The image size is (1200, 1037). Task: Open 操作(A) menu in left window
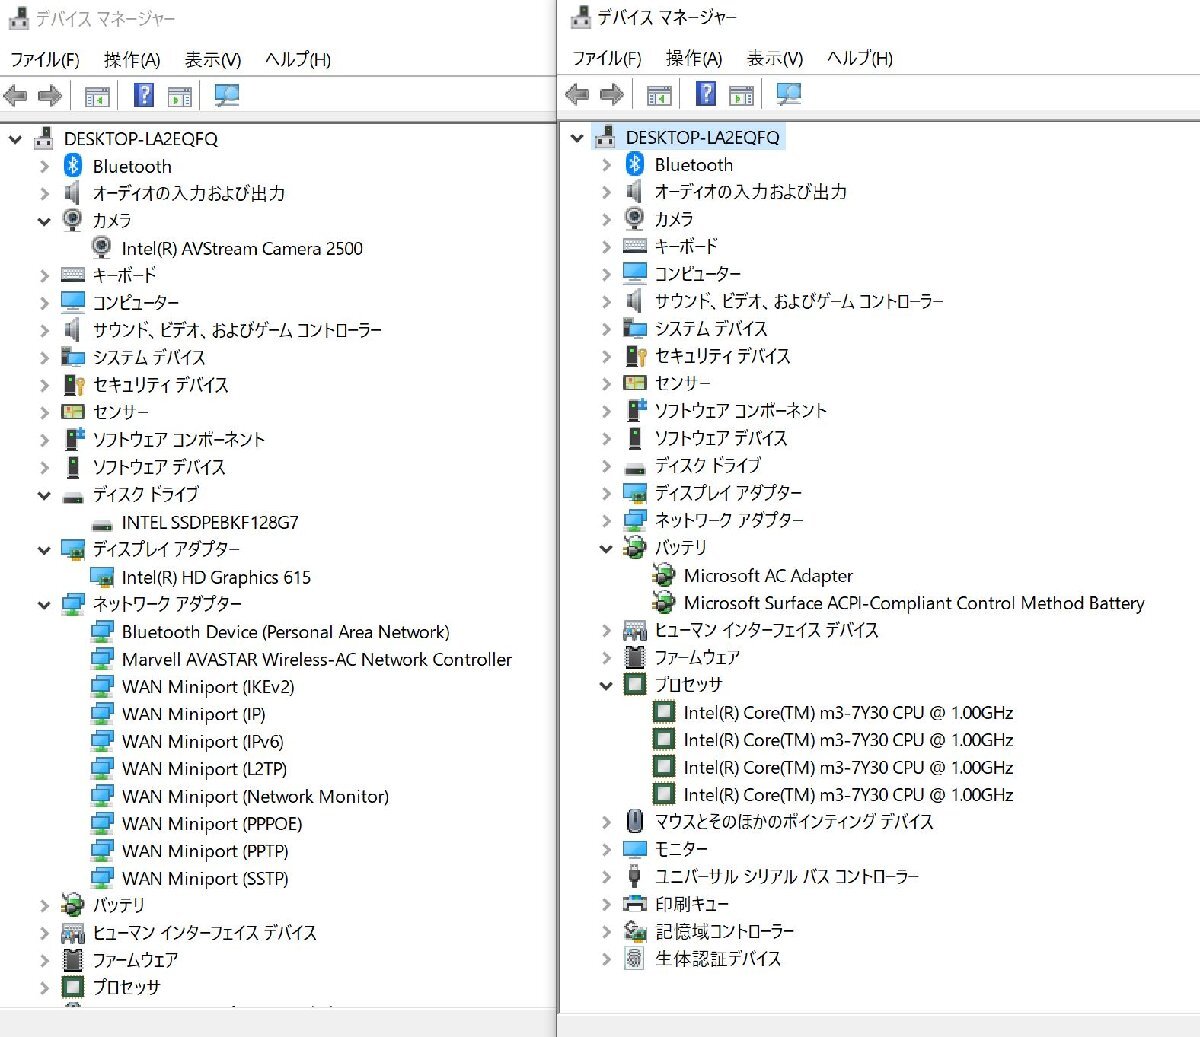[x=132, y=60]
